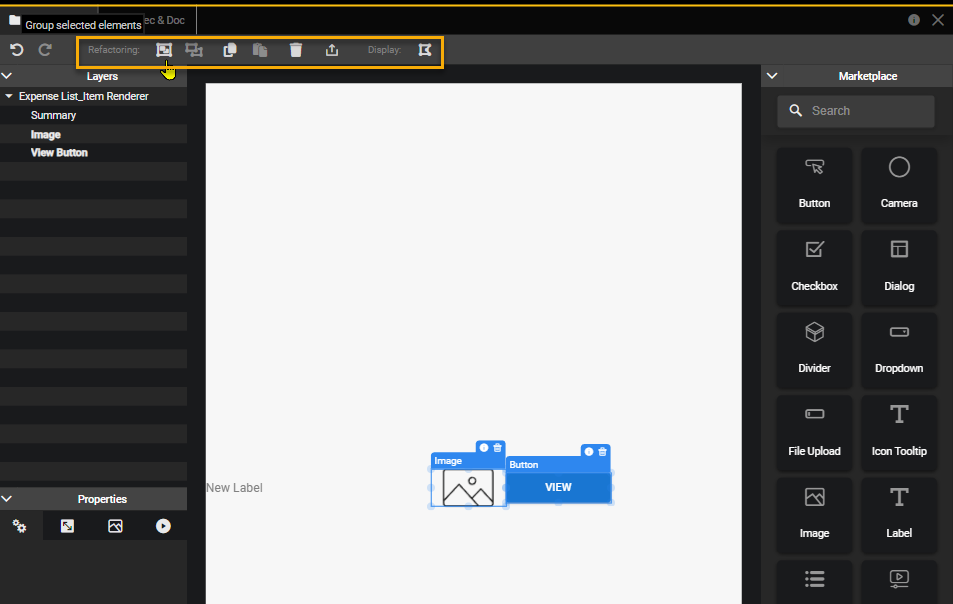Image resolution: width=953 pixels, height=604 pixels.
Task: Collapse the Properties panel chevron
Action: coord(7,499)
